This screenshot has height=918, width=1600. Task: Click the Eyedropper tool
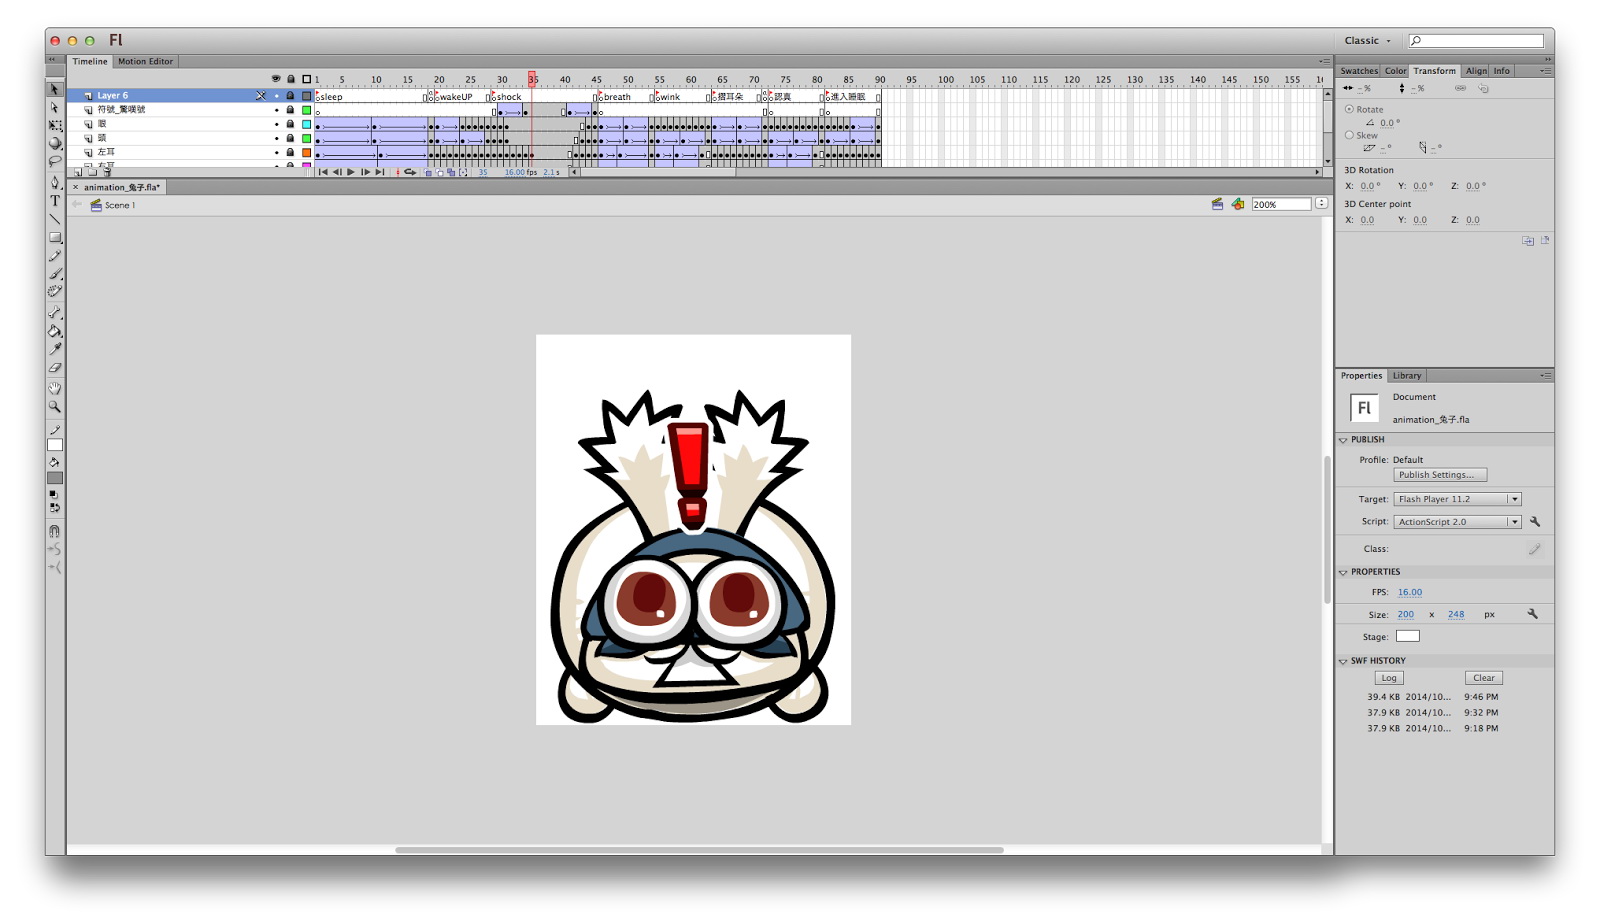tap(55, 349)
